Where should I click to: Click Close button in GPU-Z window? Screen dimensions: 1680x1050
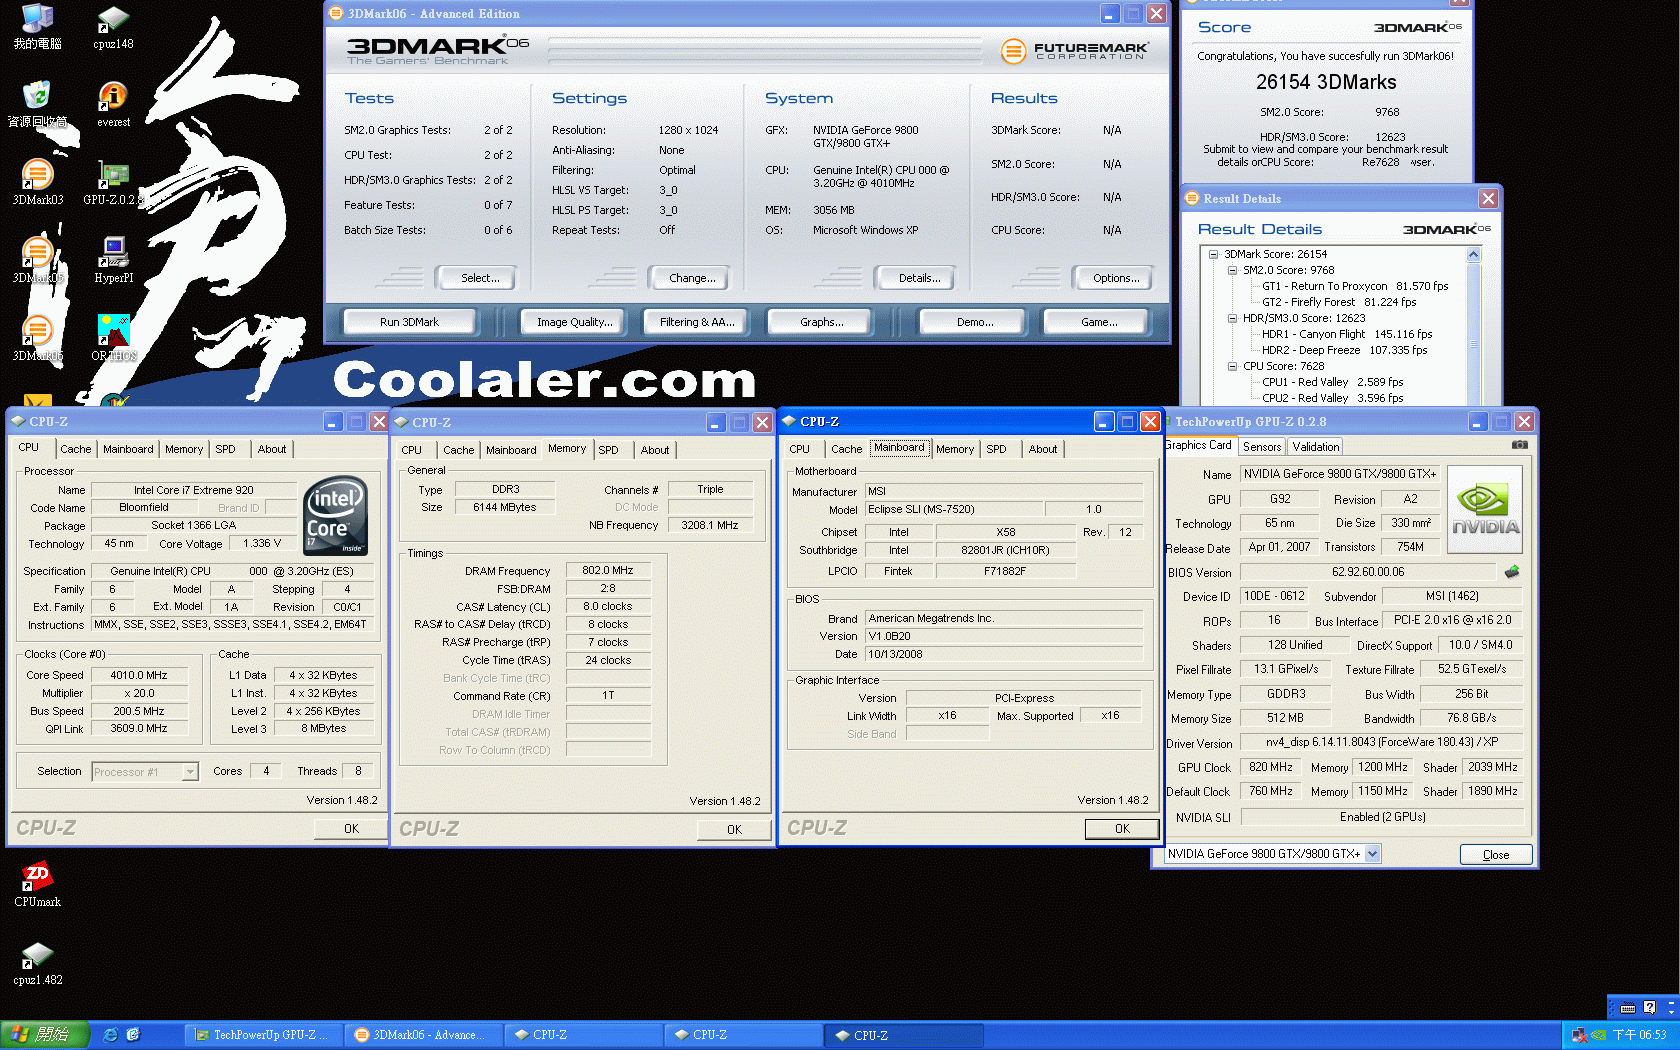click(1495, 855)
